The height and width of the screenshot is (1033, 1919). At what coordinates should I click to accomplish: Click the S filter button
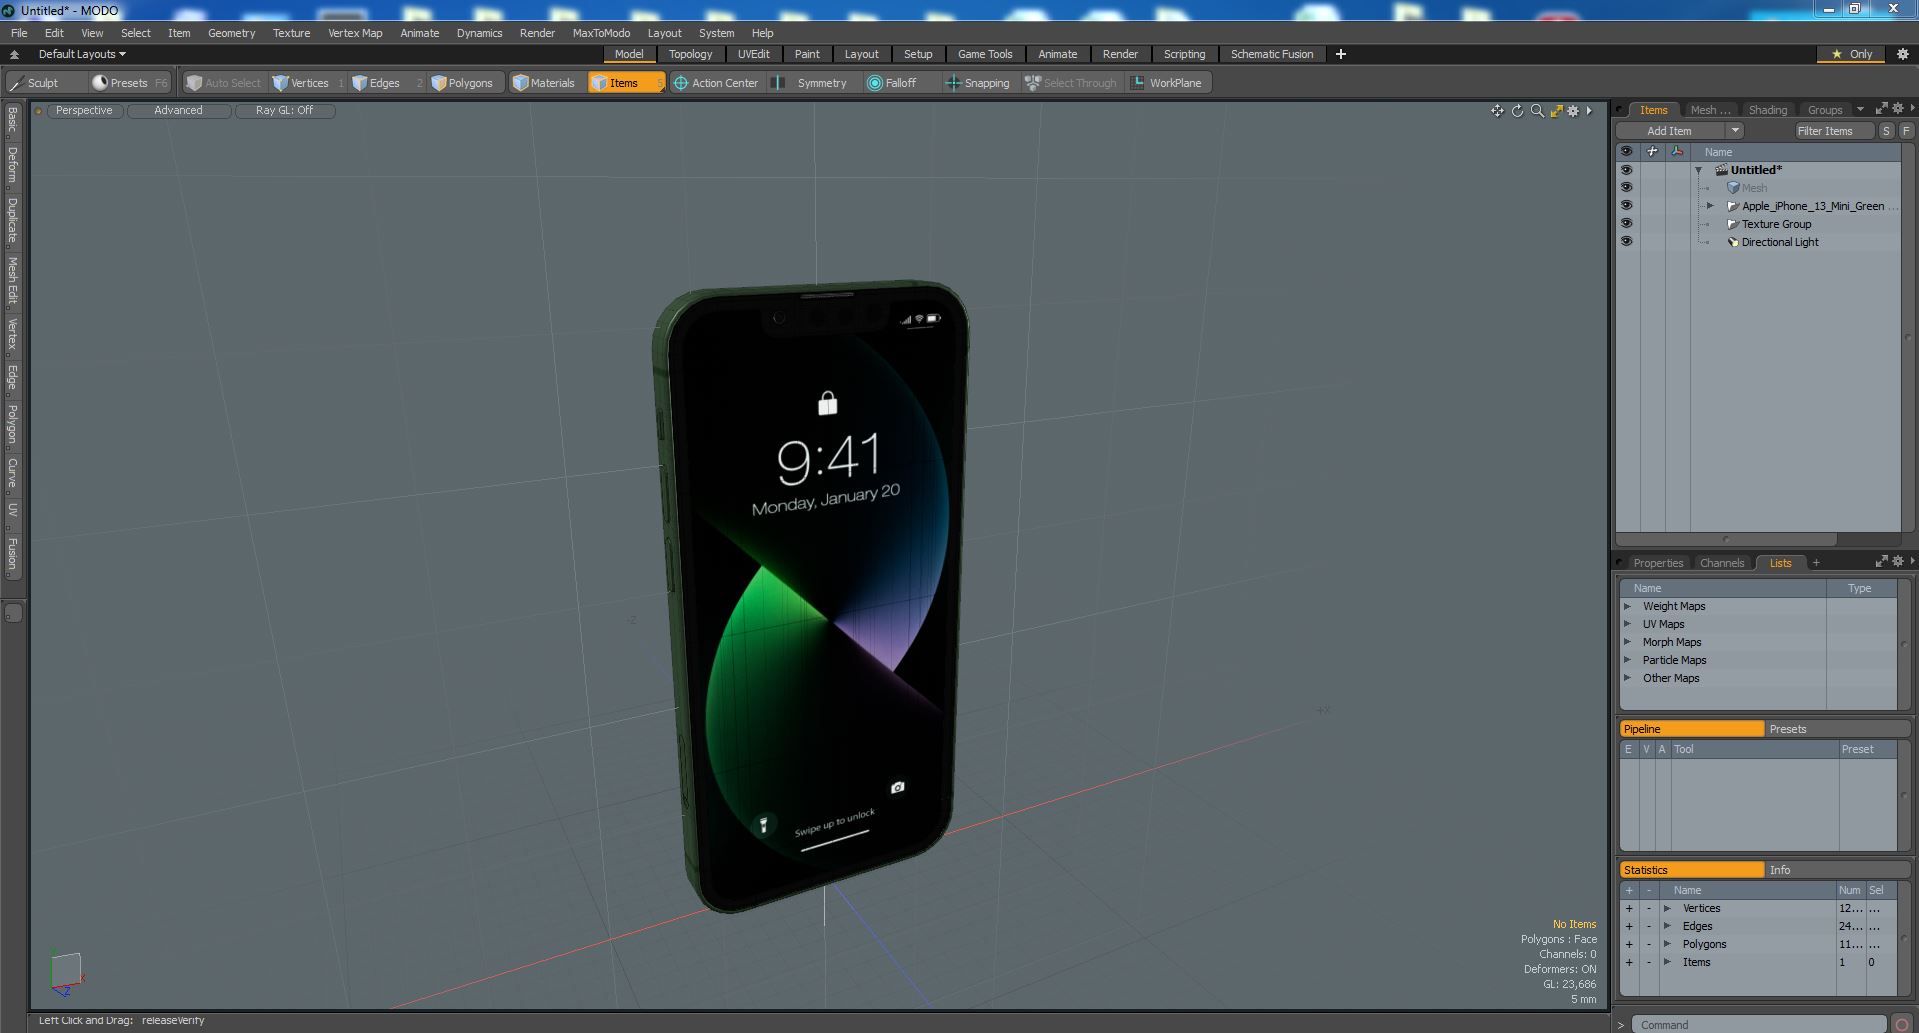(x=1886, y=131)
